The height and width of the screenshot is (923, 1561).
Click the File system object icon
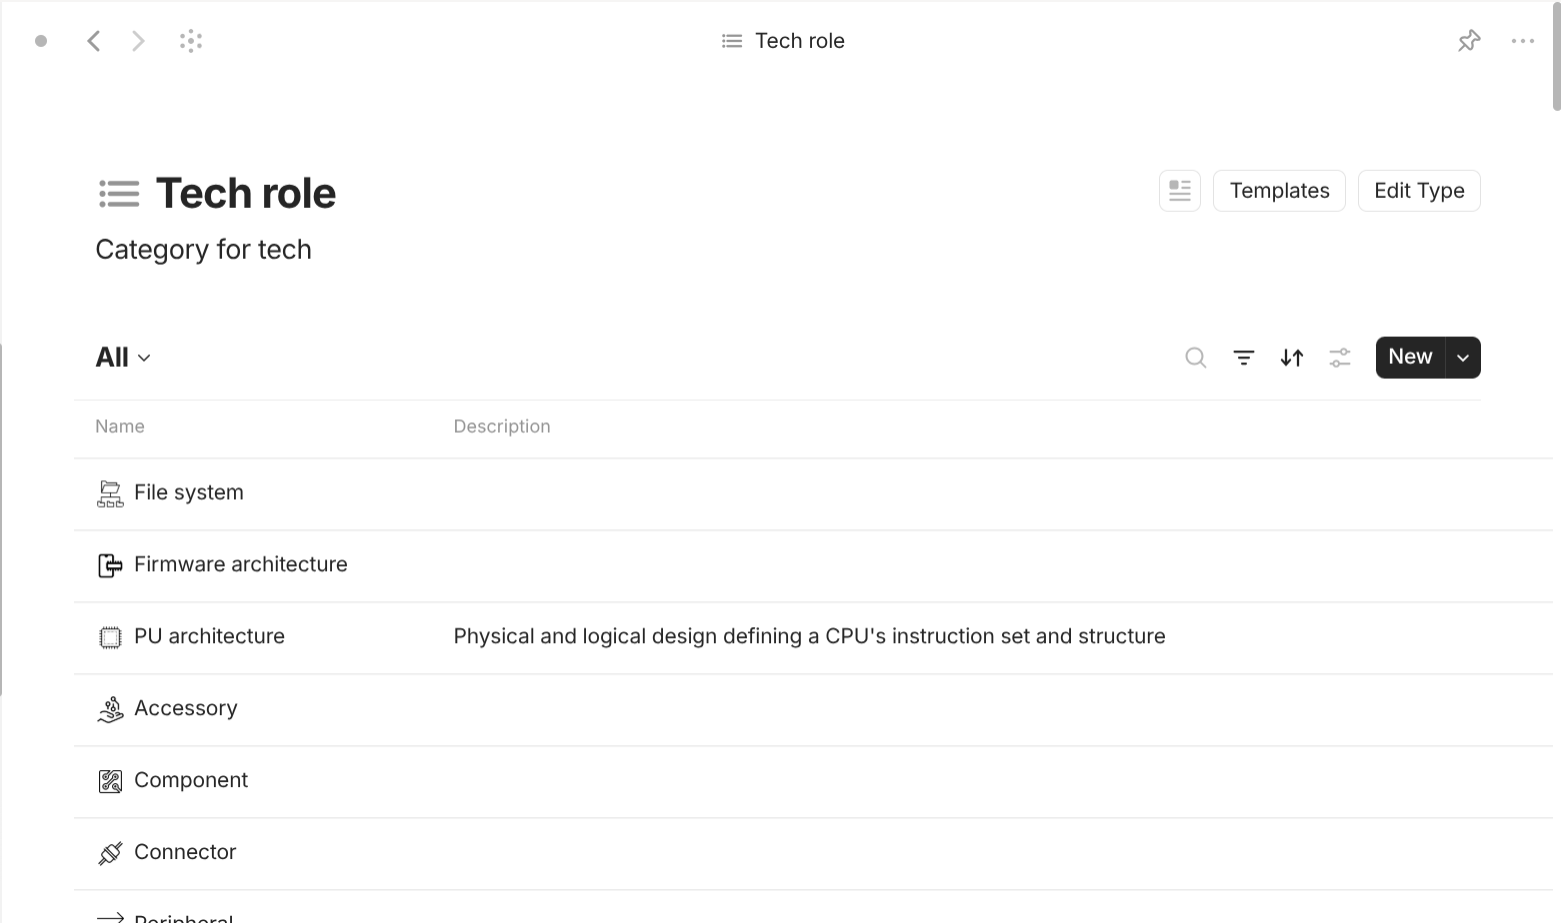click(110, 492)
